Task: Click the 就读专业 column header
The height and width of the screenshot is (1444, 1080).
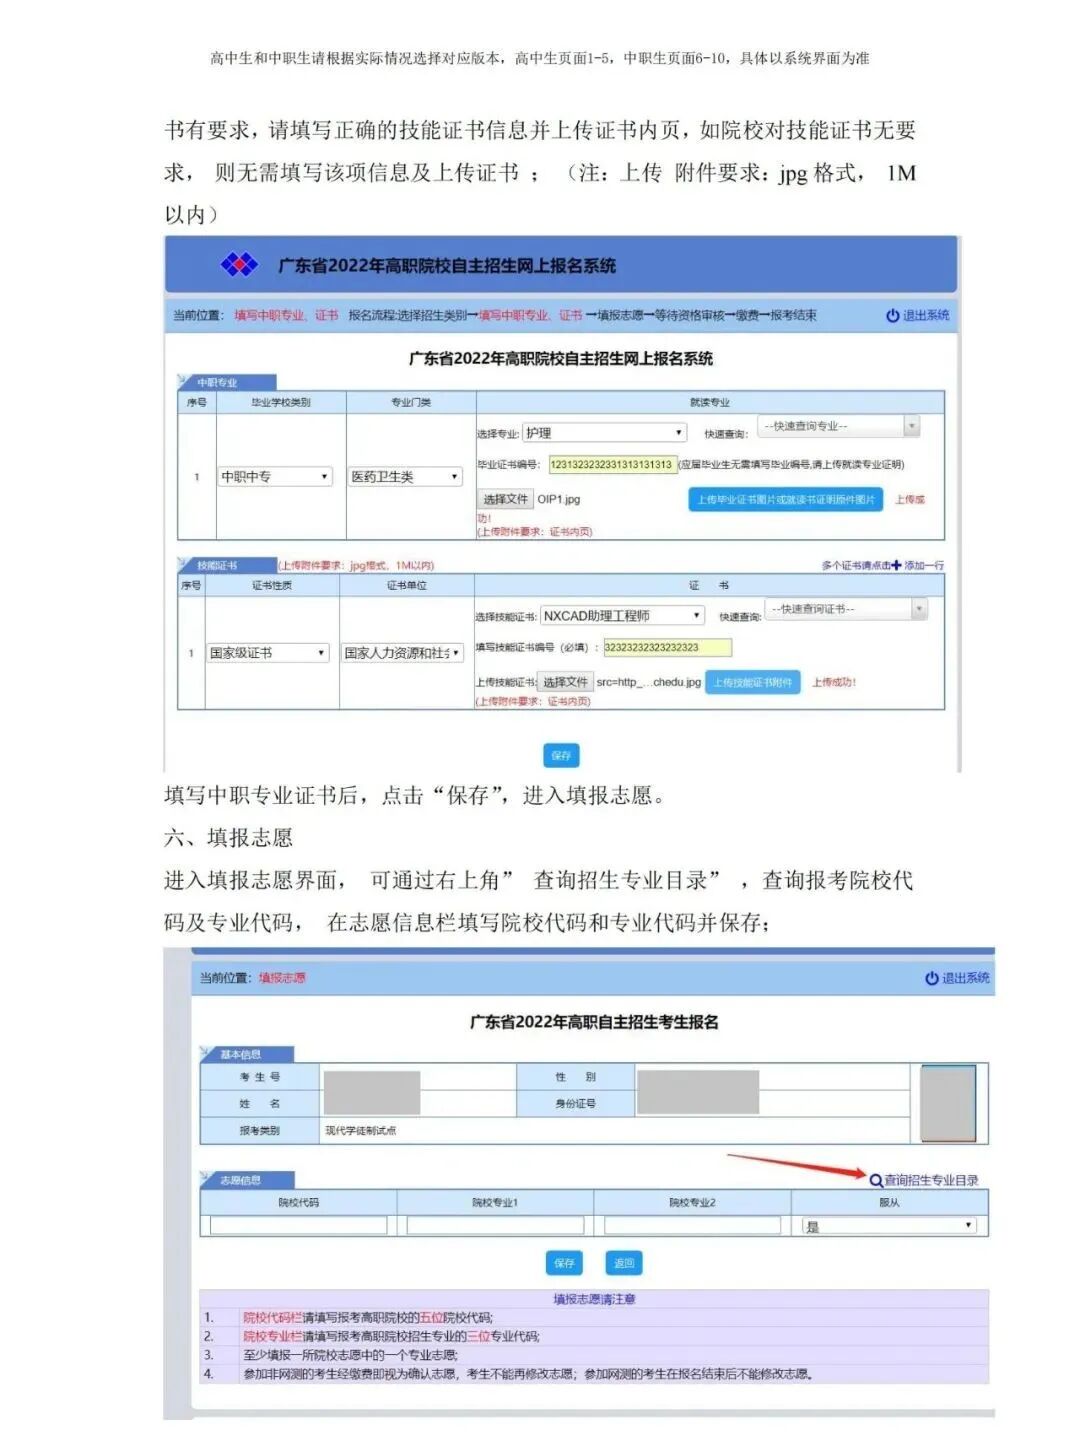Action: tap(709, 402)
